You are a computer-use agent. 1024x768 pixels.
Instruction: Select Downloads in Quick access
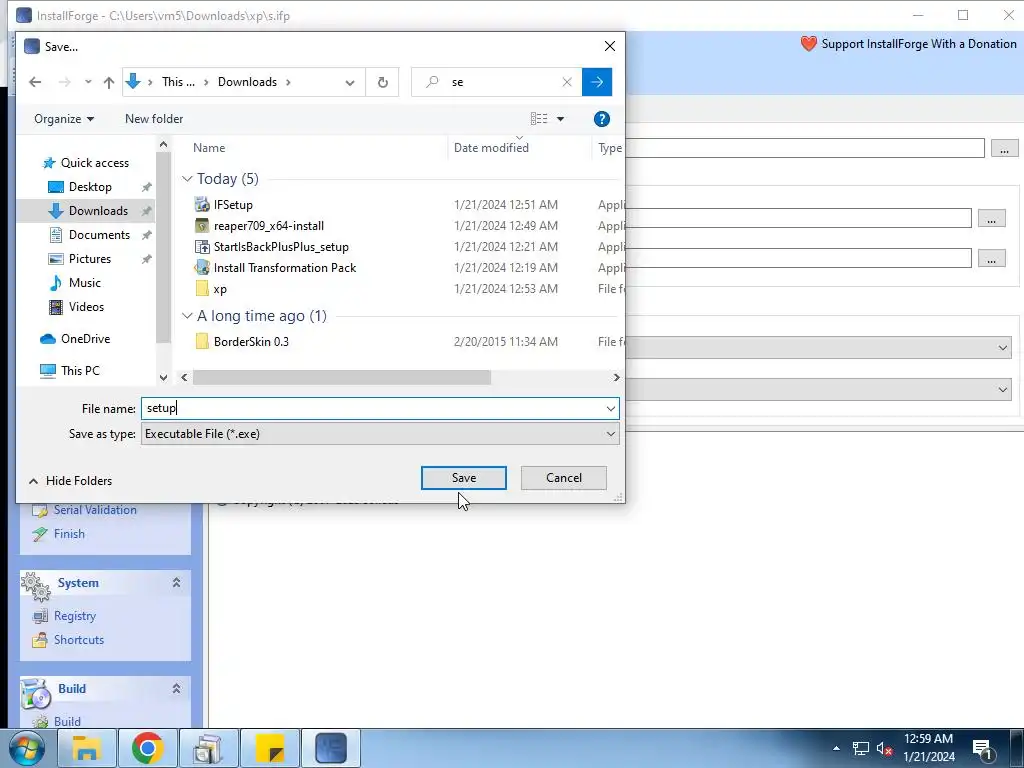point(98,210)
